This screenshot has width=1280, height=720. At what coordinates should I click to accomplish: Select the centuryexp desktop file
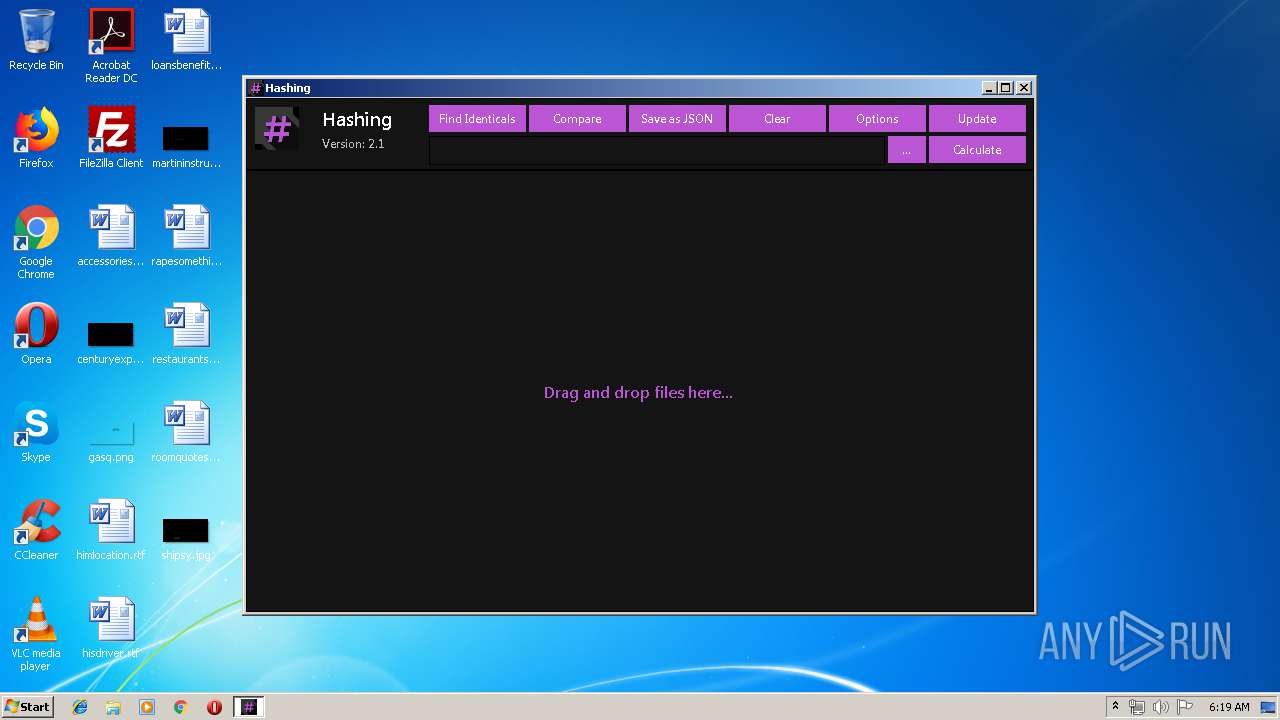(x=111, y=341)
